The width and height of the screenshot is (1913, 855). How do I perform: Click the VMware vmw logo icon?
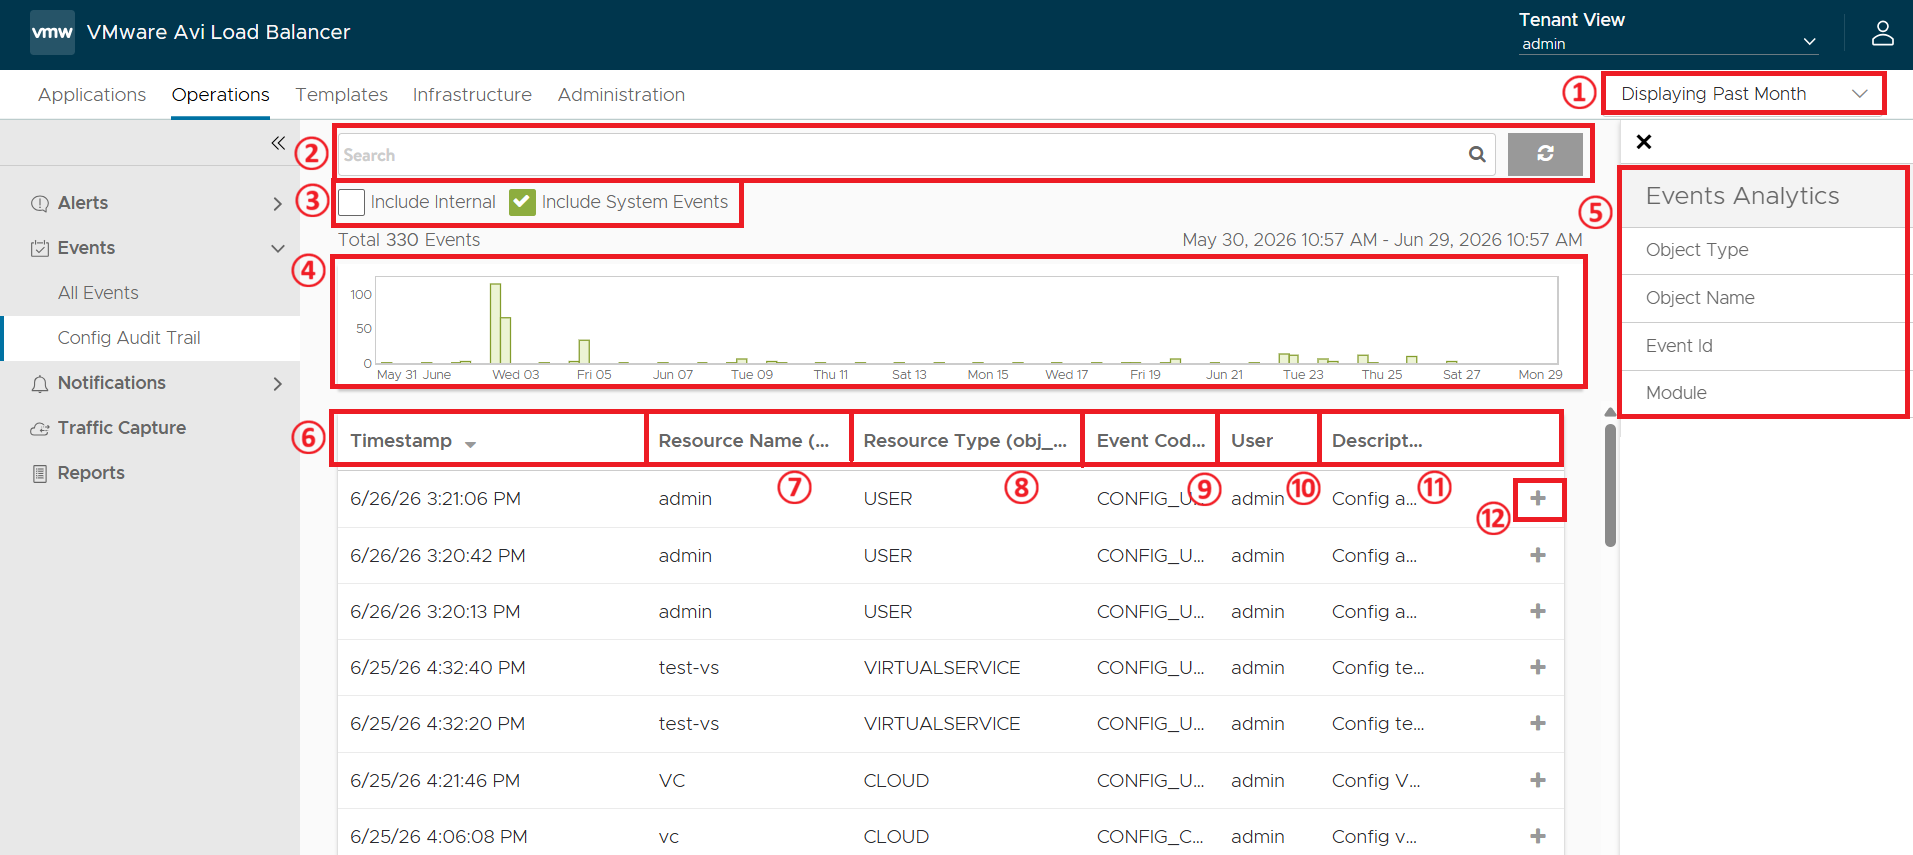[52, 32]
